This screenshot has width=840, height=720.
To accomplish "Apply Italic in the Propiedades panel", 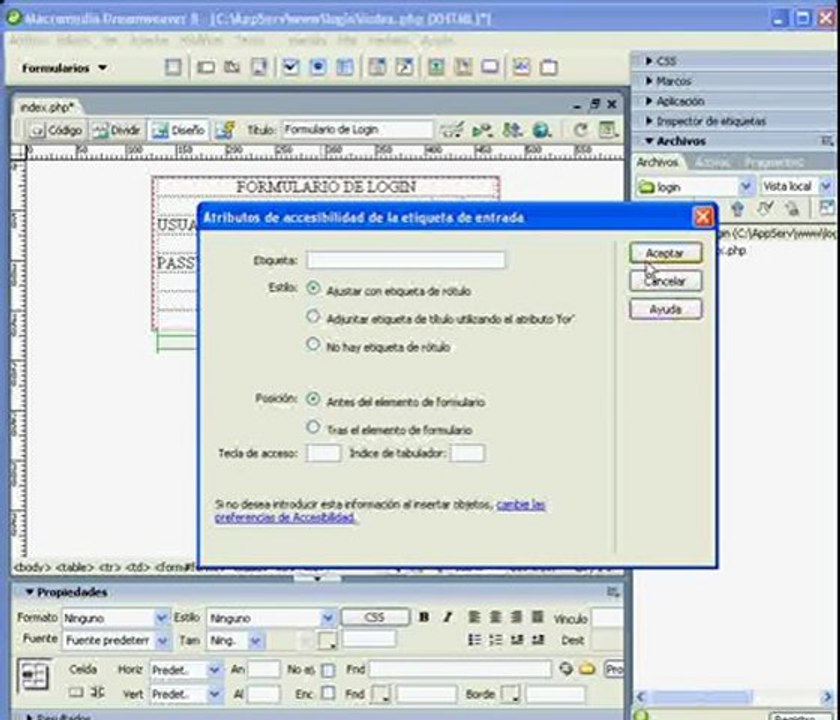I will pyautogui.click(x=447, y=617).
